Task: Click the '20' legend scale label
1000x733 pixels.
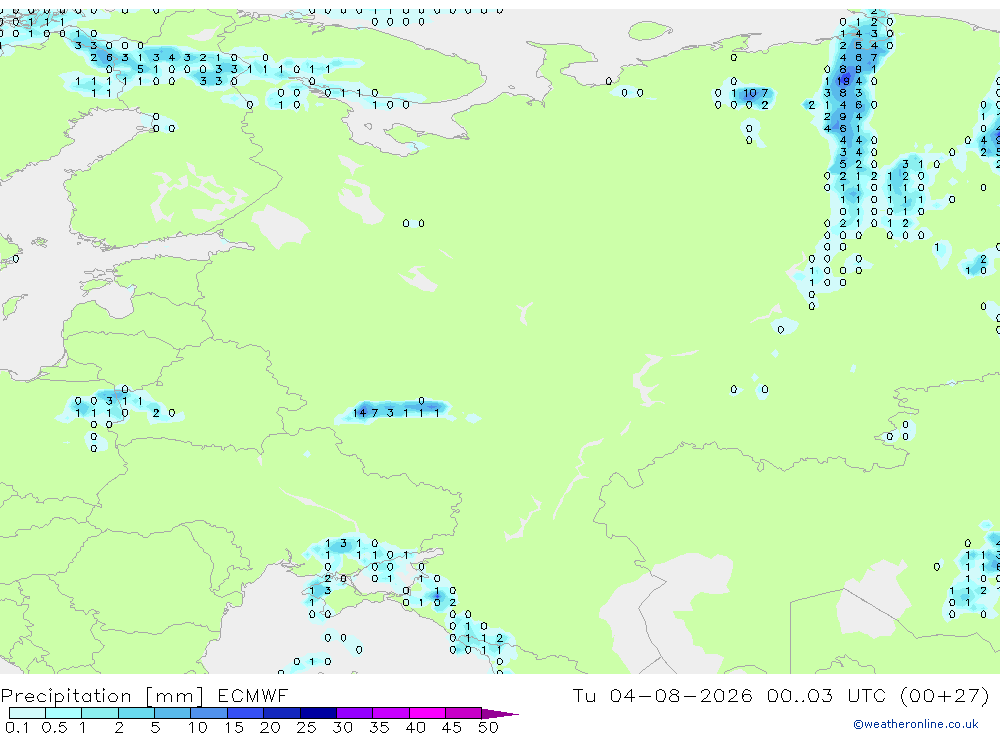Action: tap(270, 727)
